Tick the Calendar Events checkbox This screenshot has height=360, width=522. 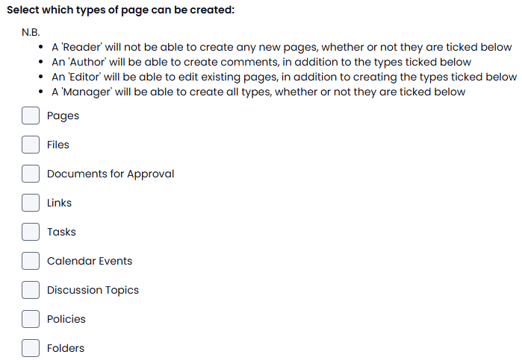click(x=31, y=261)
